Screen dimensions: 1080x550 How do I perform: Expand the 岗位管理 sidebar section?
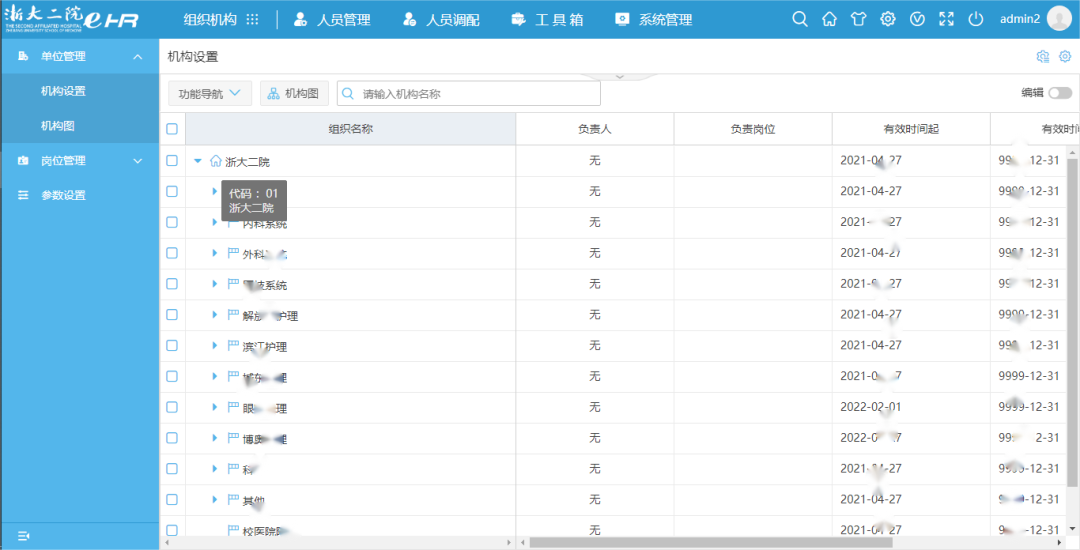tap(137, 161)
